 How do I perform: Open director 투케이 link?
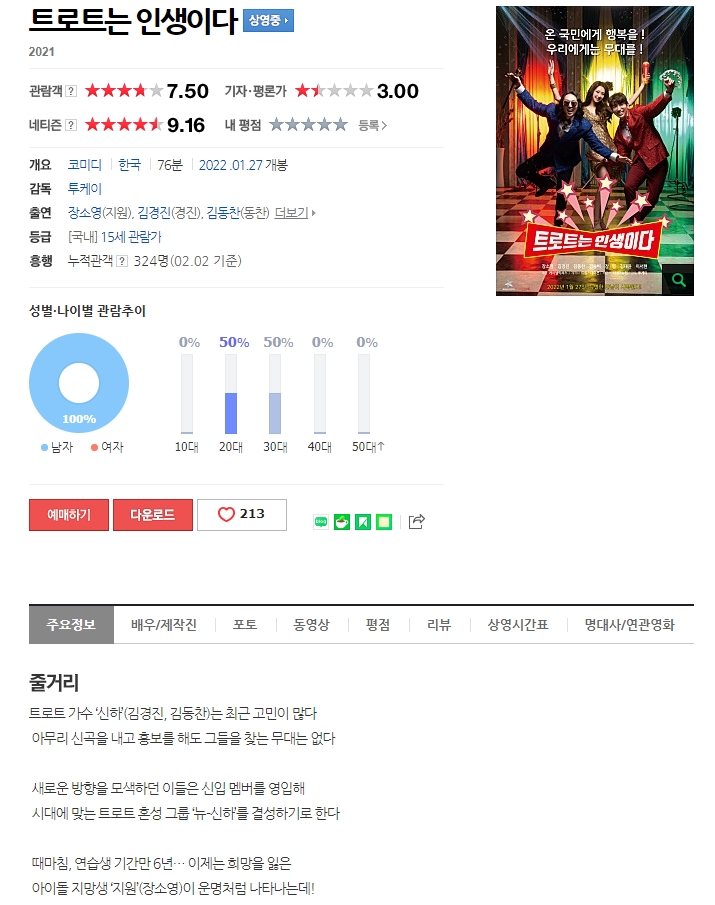click(x=85, y=189)
